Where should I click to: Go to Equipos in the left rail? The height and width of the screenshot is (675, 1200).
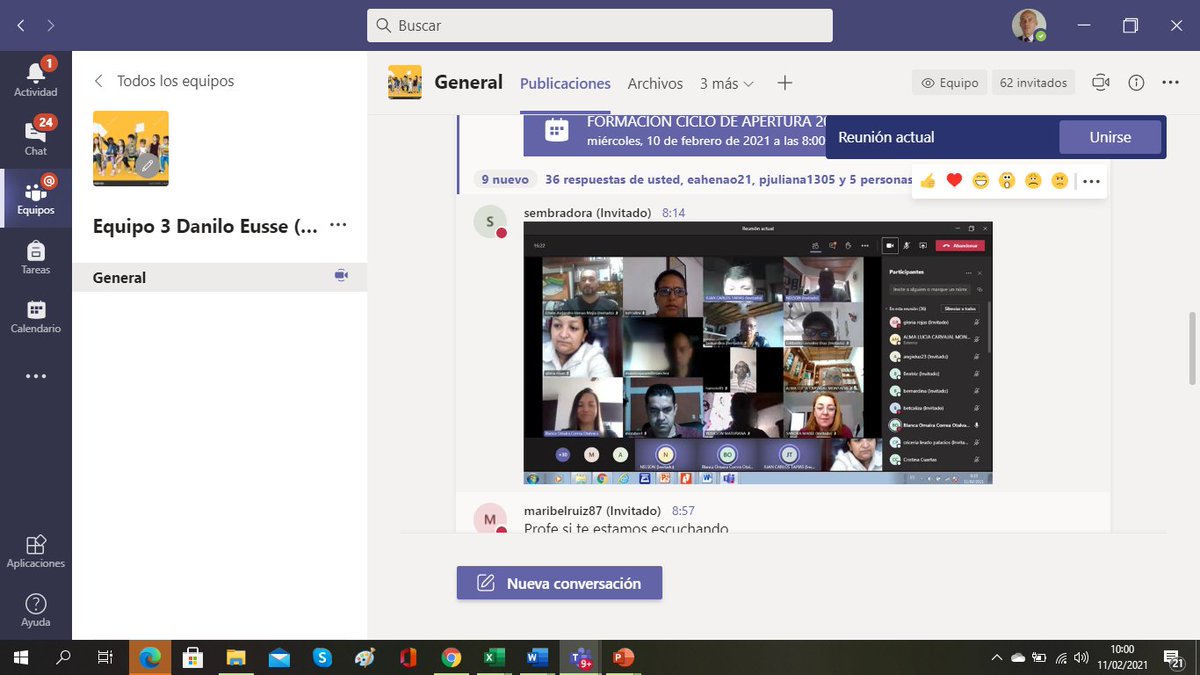[36, 195]
